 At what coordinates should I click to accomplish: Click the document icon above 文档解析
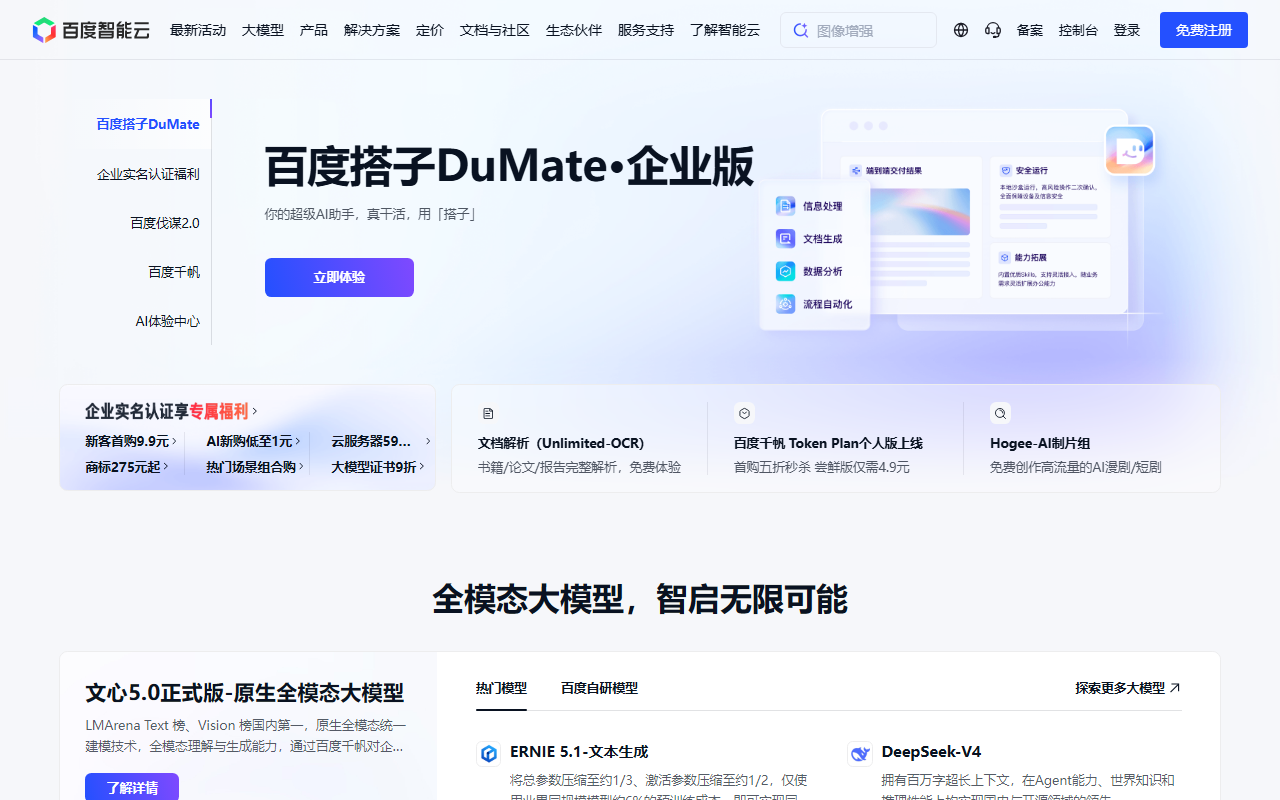(488, 413)
